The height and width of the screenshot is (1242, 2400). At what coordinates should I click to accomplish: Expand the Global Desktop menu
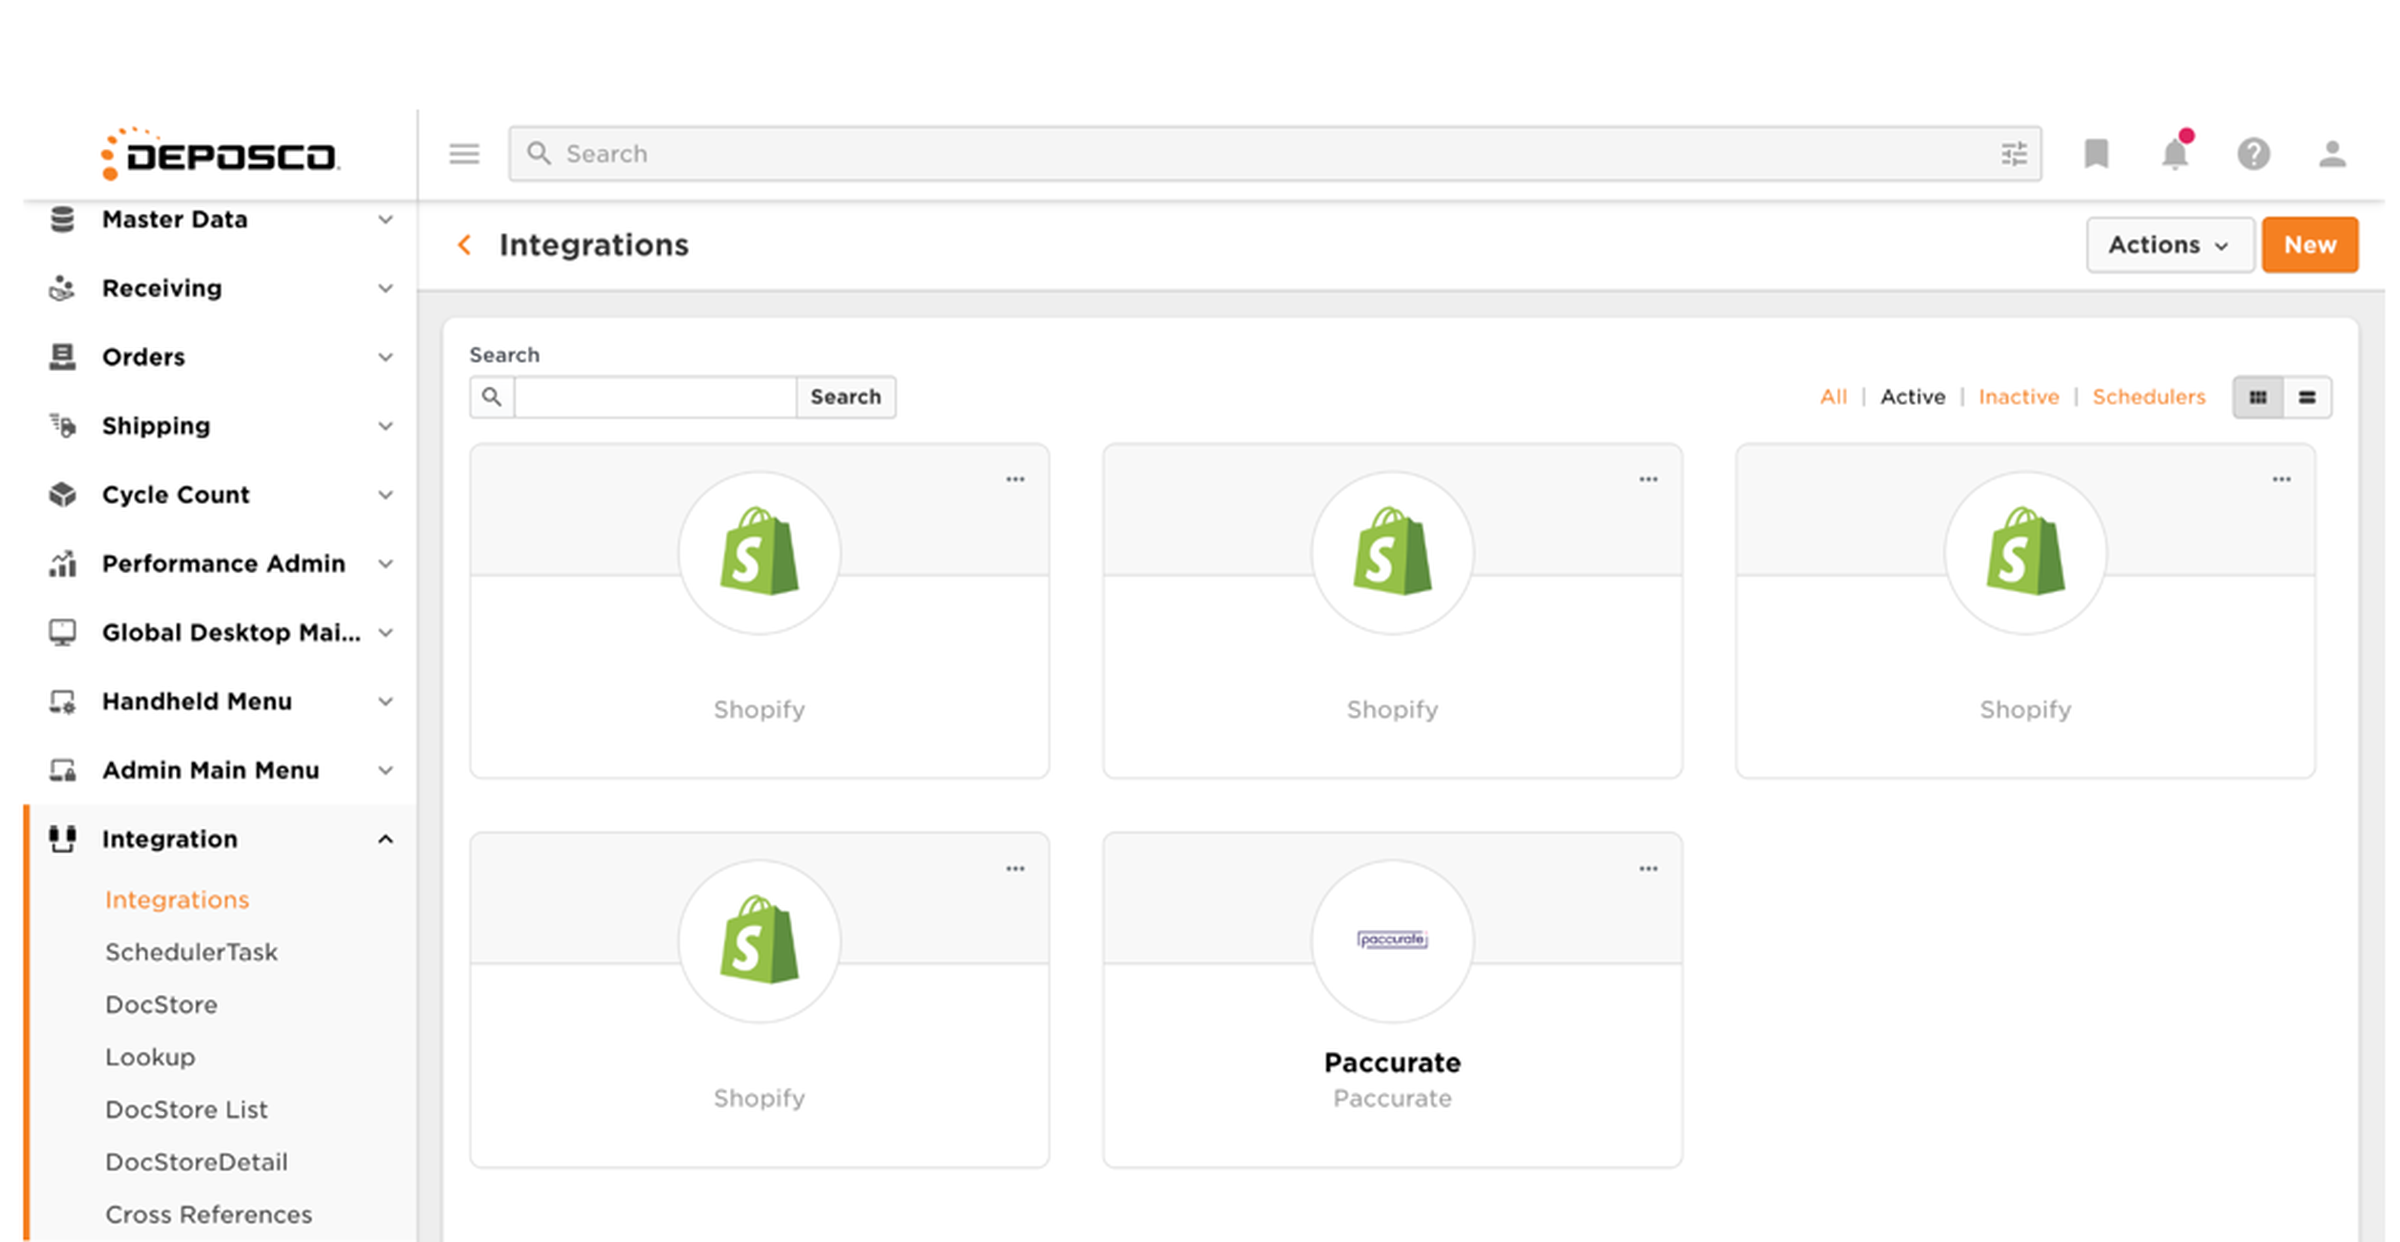click(x=385, y=633)
